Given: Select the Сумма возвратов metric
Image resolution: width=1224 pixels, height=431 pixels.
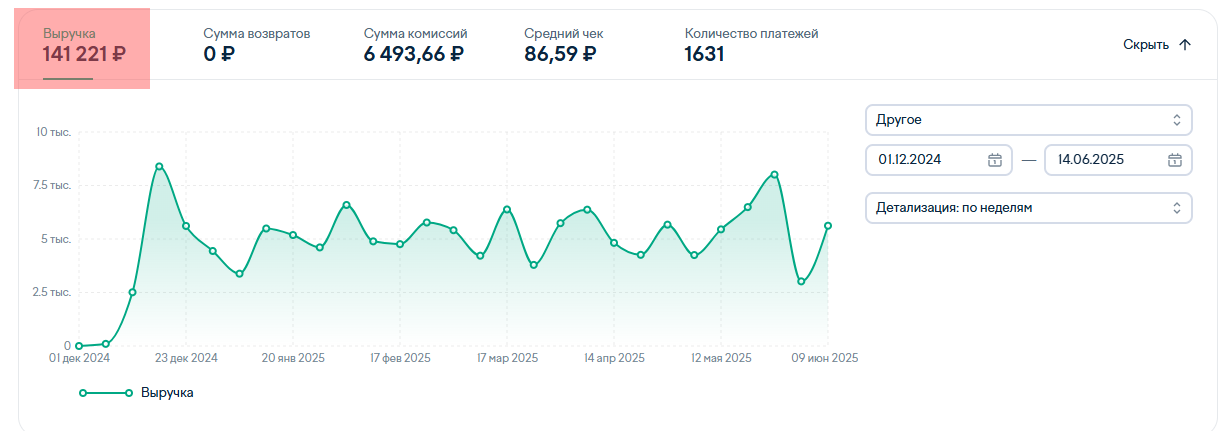Looking at the screenshot, I should (257, 45).
